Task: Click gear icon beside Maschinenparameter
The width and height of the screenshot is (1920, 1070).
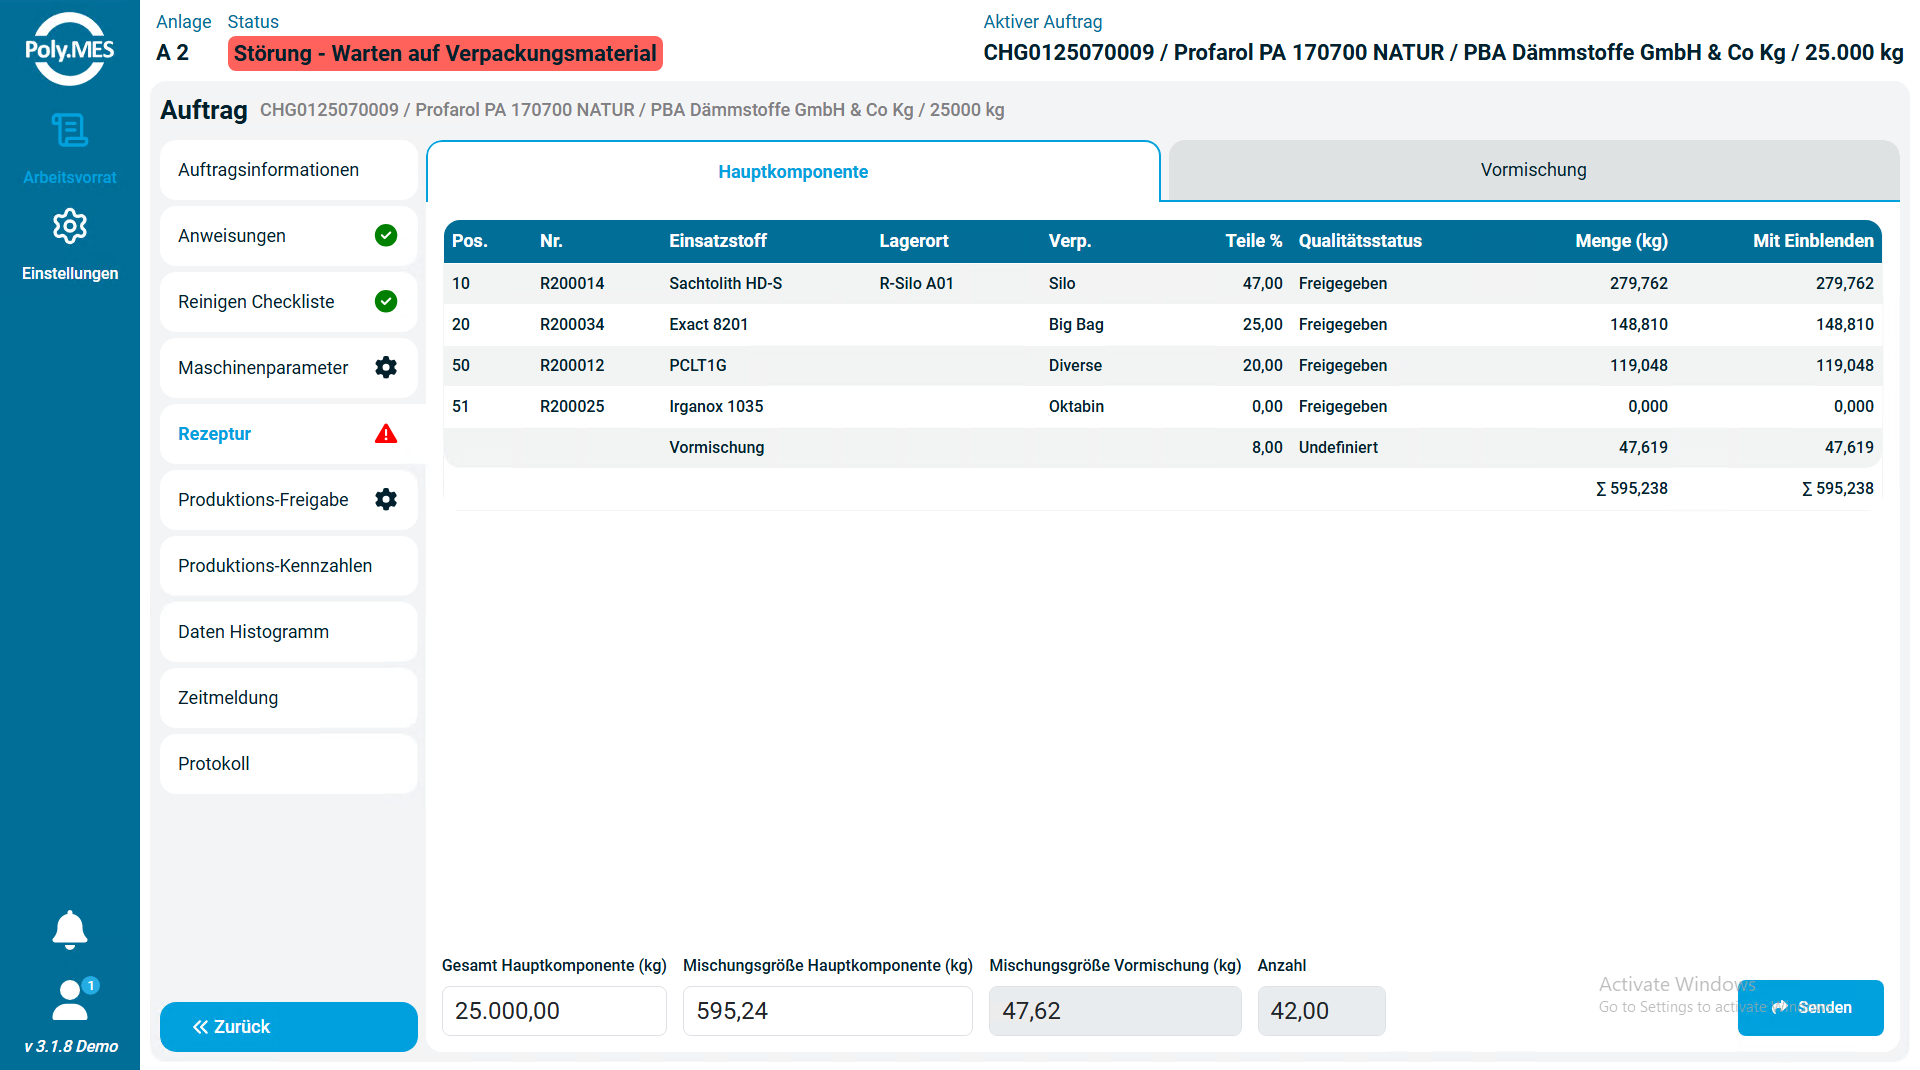Action: point(386,368)
